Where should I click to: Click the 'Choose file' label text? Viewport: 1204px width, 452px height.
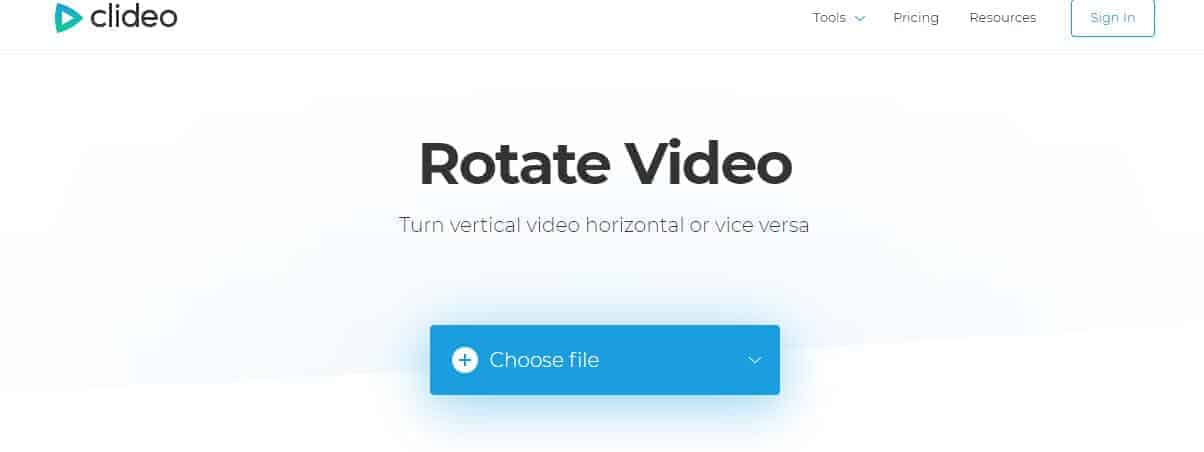544,360
